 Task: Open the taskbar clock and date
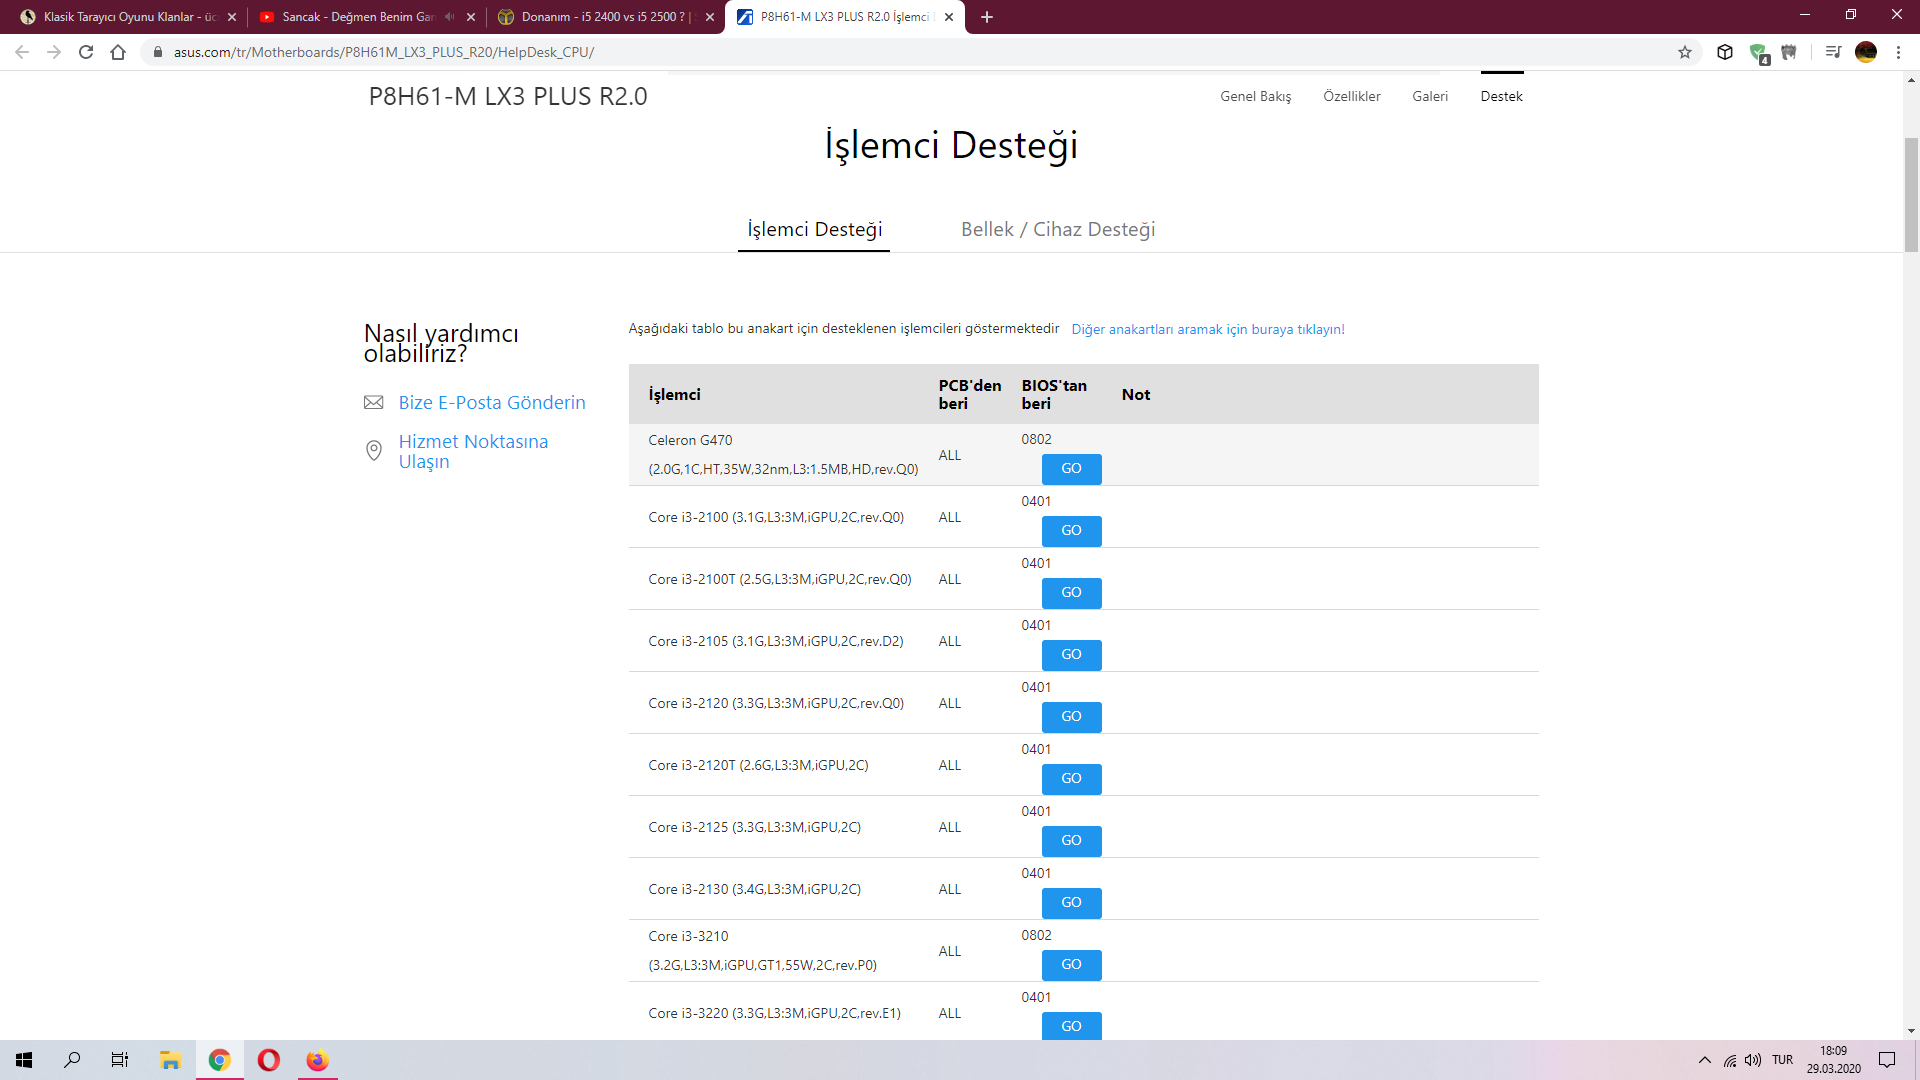tap(1833, 1060)
